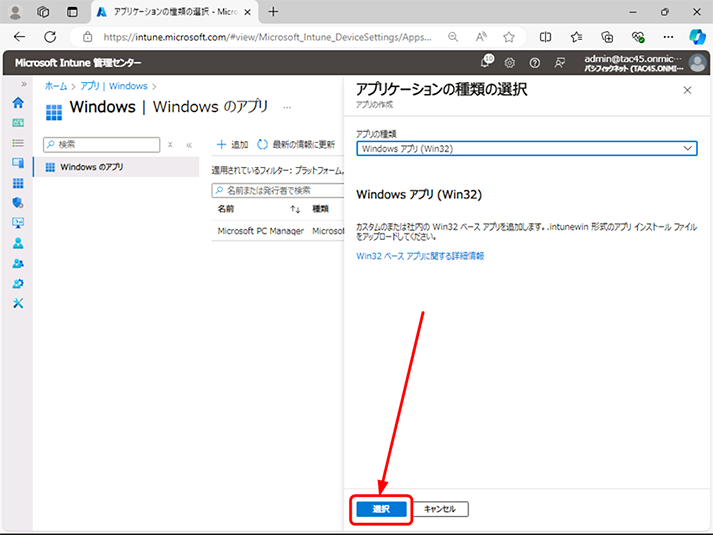Screen dimensions: 713x535
Task: Activate read aloud icon in address bar
Action: (x=481, y=37)
